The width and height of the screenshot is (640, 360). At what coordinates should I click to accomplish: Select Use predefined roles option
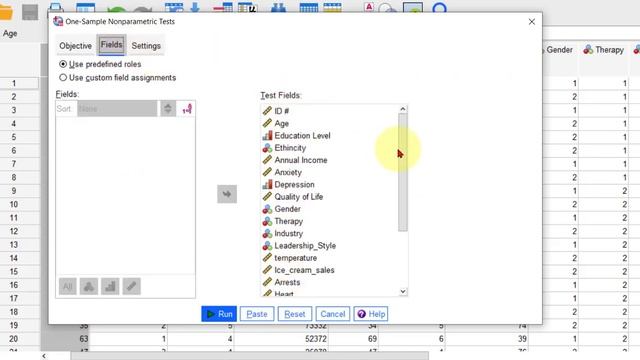[x=100, y=64]
